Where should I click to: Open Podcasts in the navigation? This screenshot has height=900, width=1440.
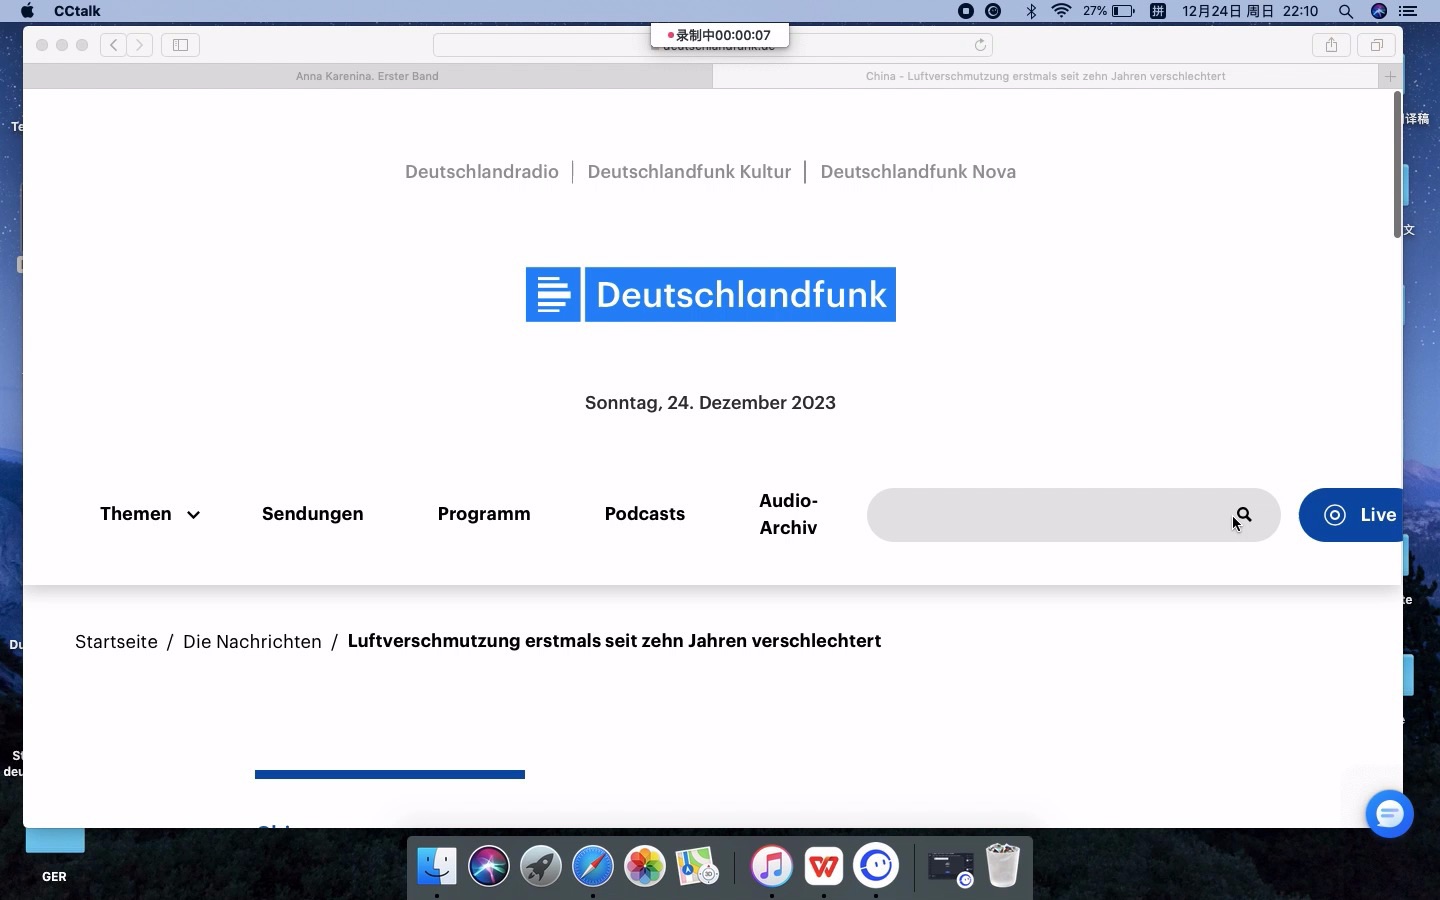click(645, 514)
